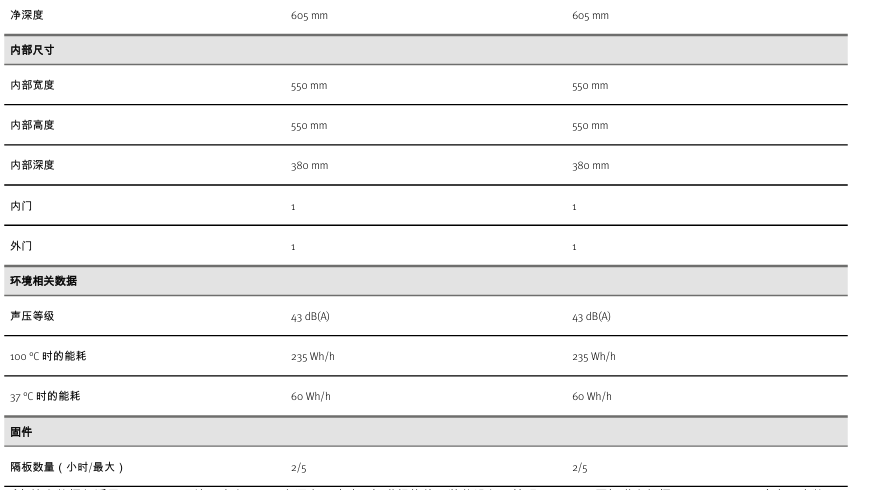Click the right-column 43 dB(A) value
The width and height of the screenshot is (870, 490).
[591, 317]
